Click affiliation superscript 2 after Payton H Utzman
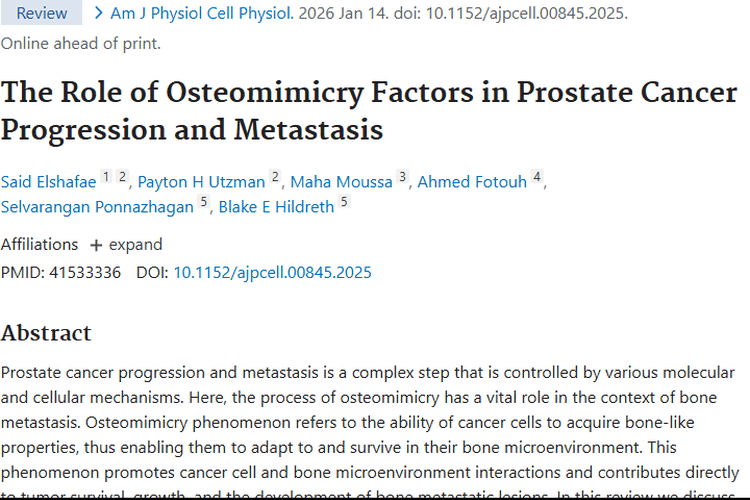 pyautogui.click(x=275, y=177)
